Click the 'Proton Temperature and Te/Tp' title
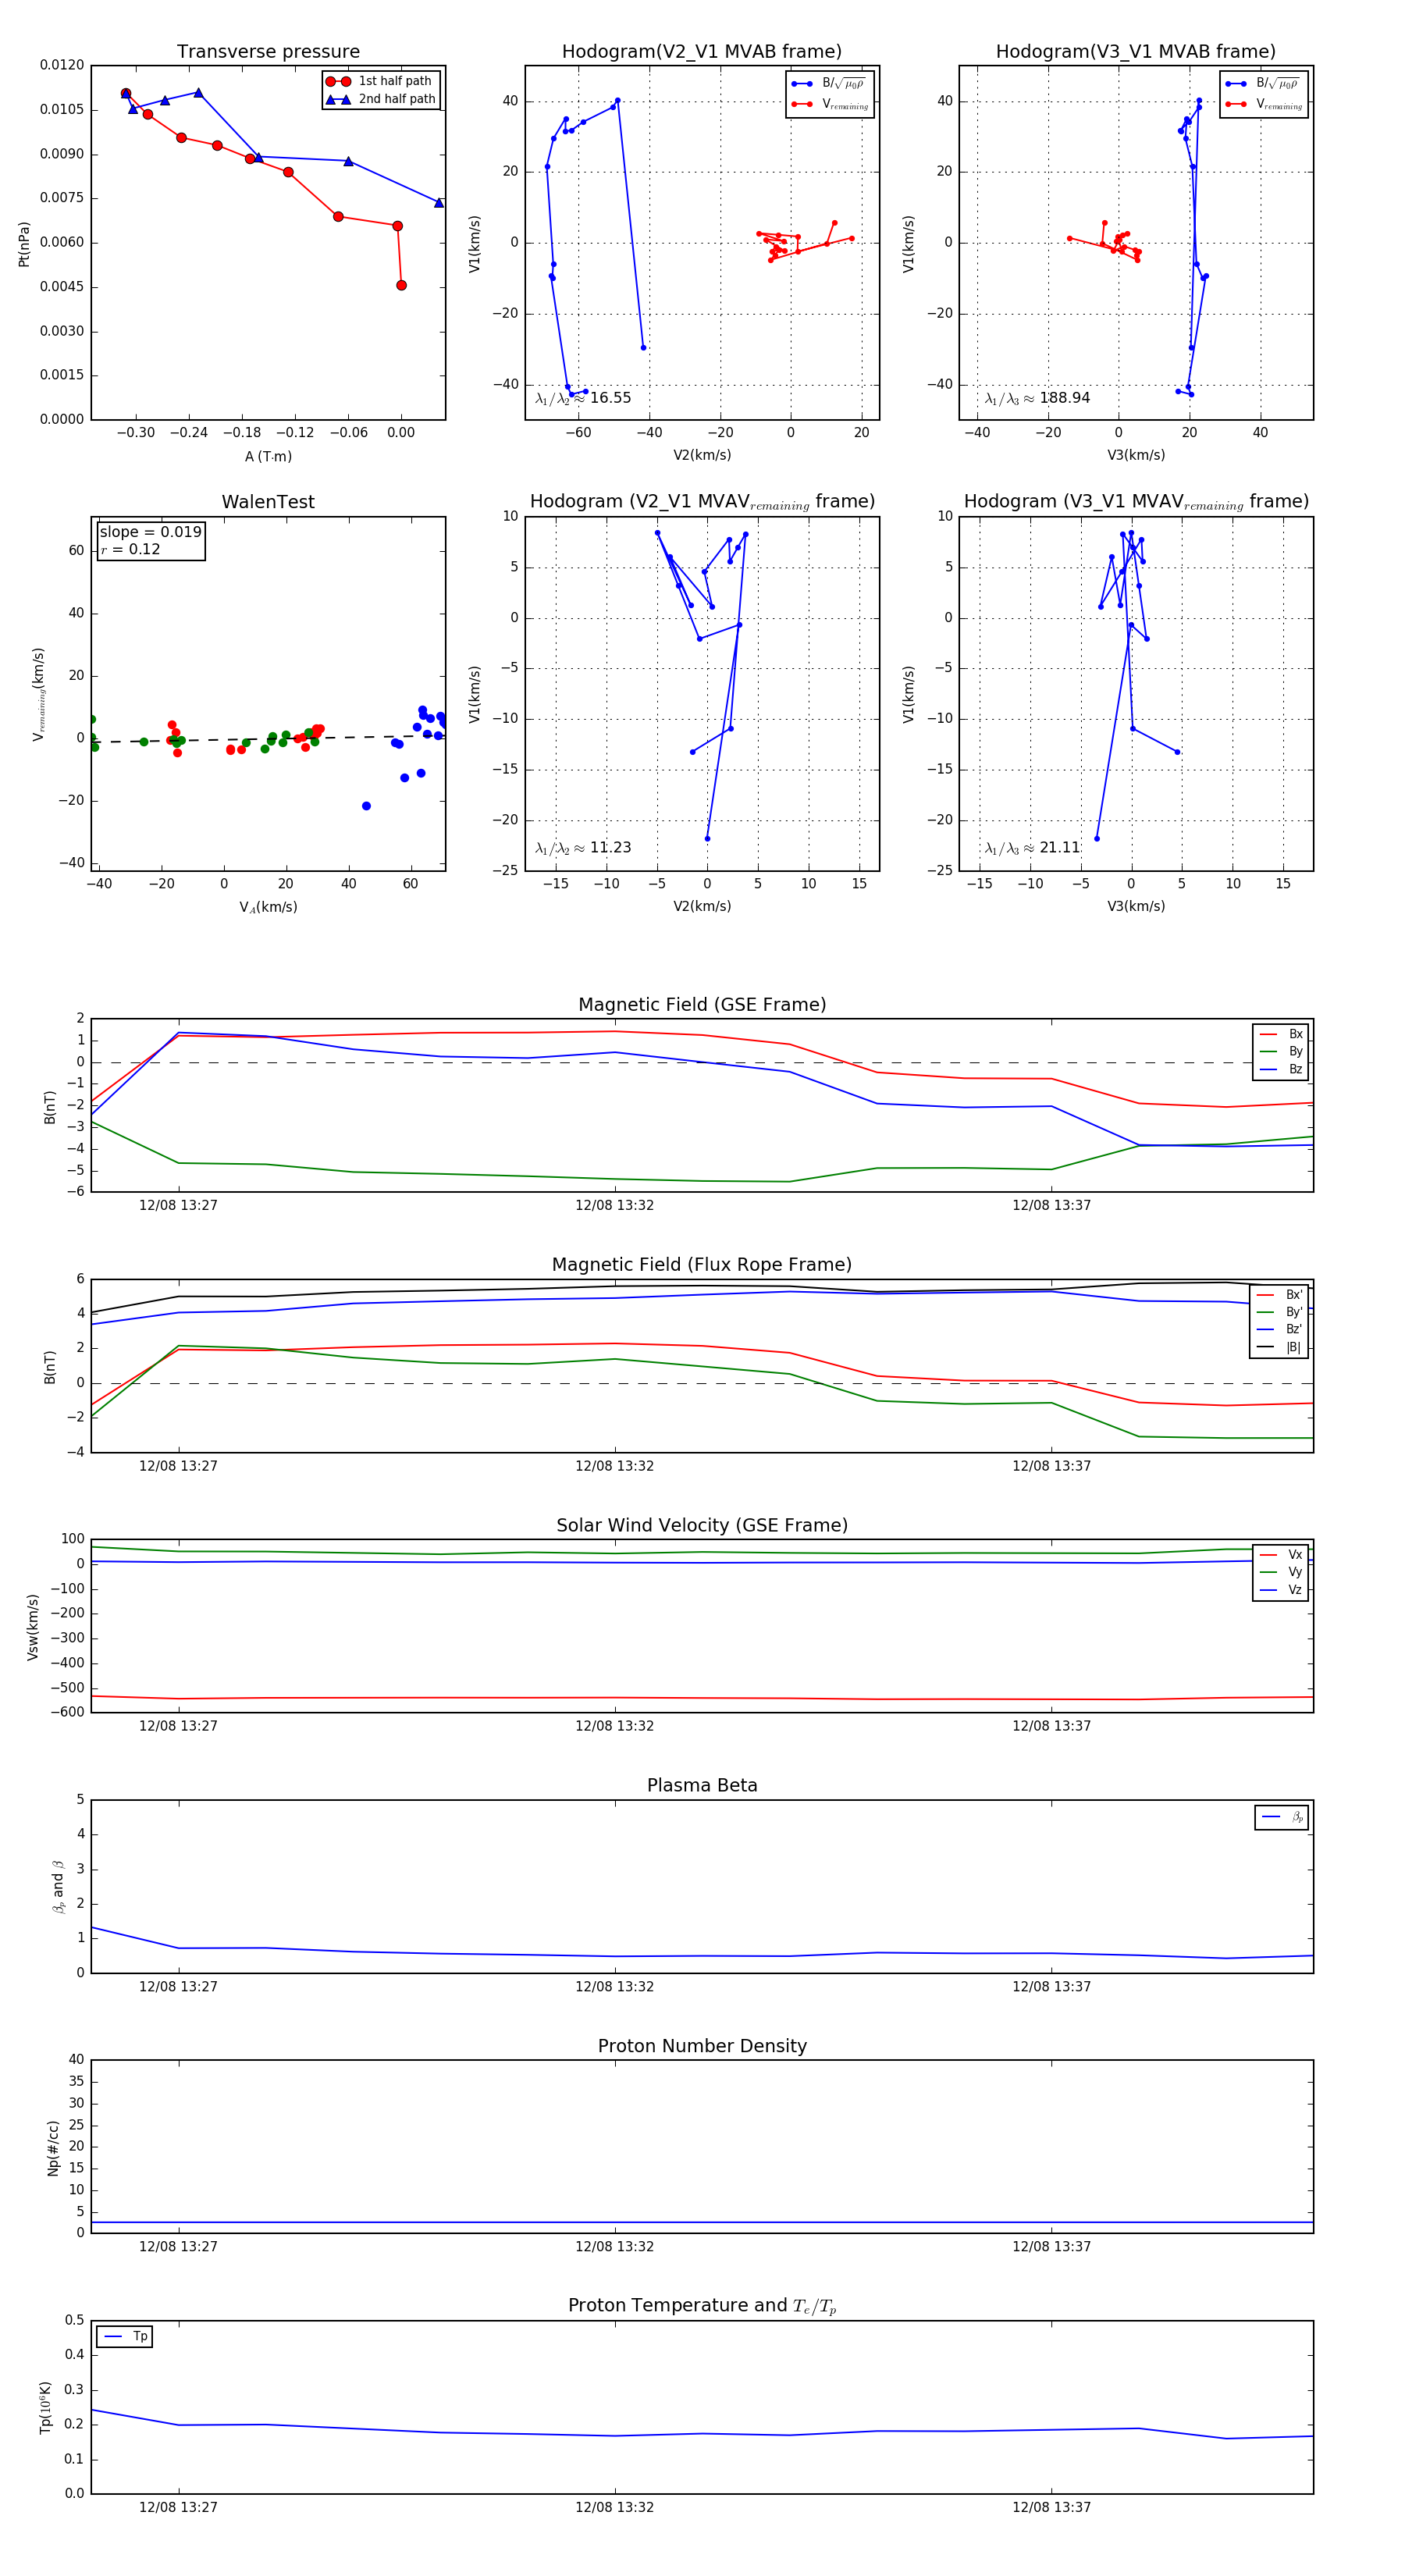This screenshot has width=1405, height=2576. coord(702,2306)
